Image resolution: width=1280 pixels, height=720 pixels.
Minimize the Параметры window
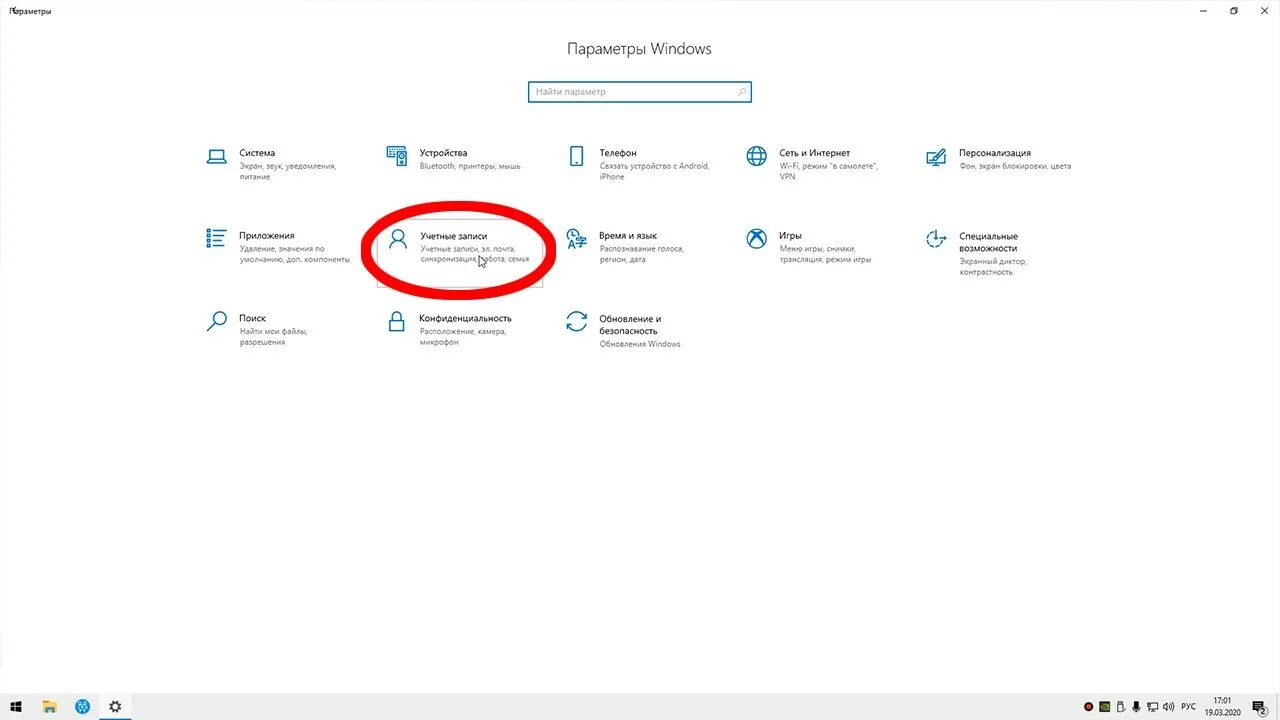tap(1204, 10)
